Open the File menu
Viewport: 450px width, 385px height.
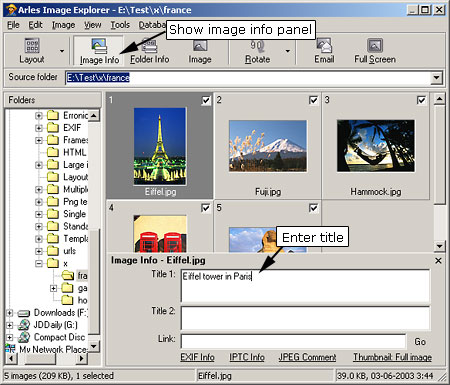pyautogui.click(x=13, y=25)
